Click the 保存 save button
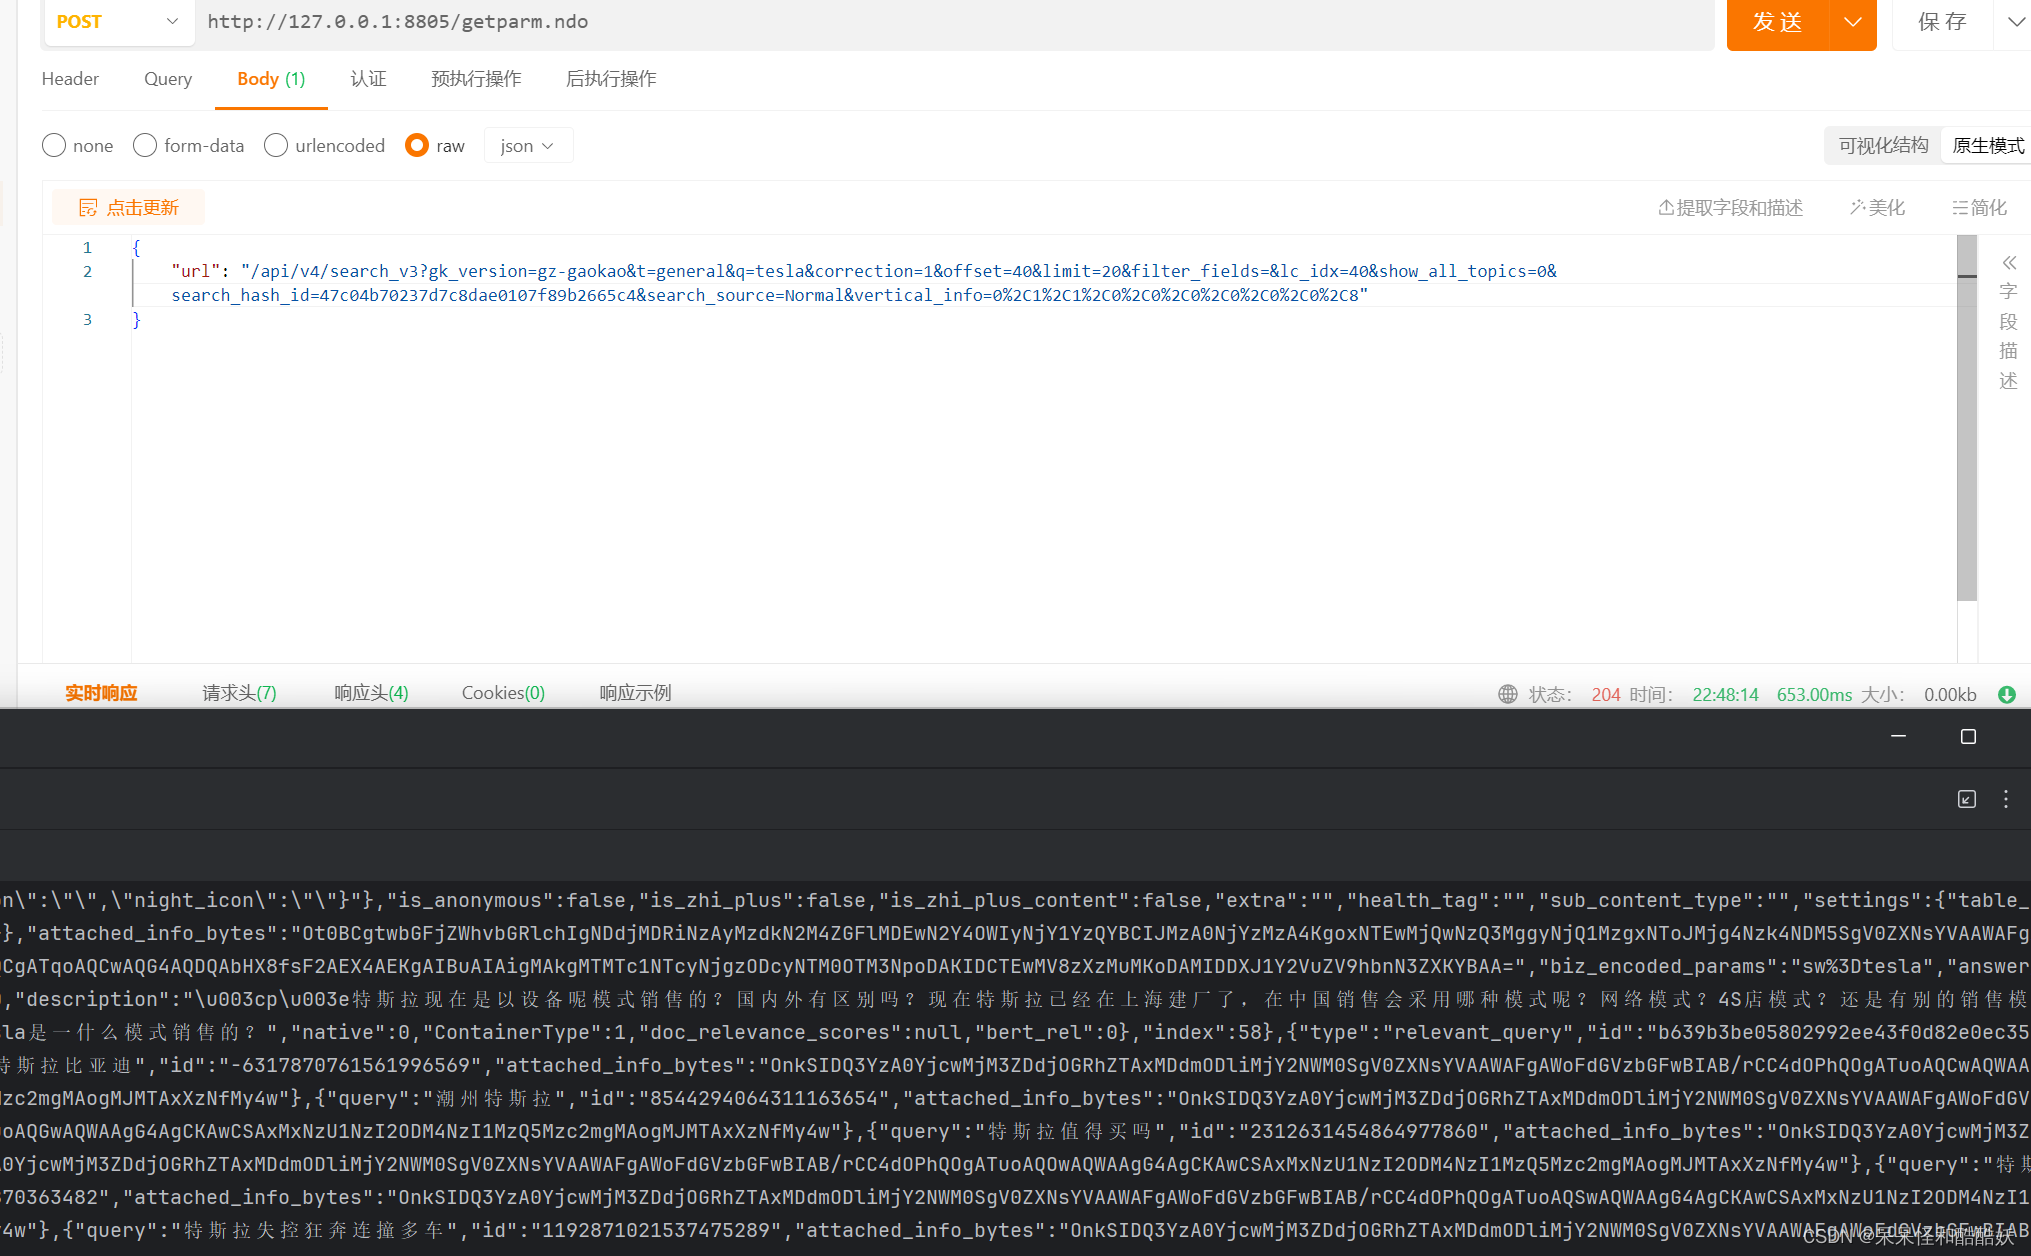 click(x=1942, y=22)
